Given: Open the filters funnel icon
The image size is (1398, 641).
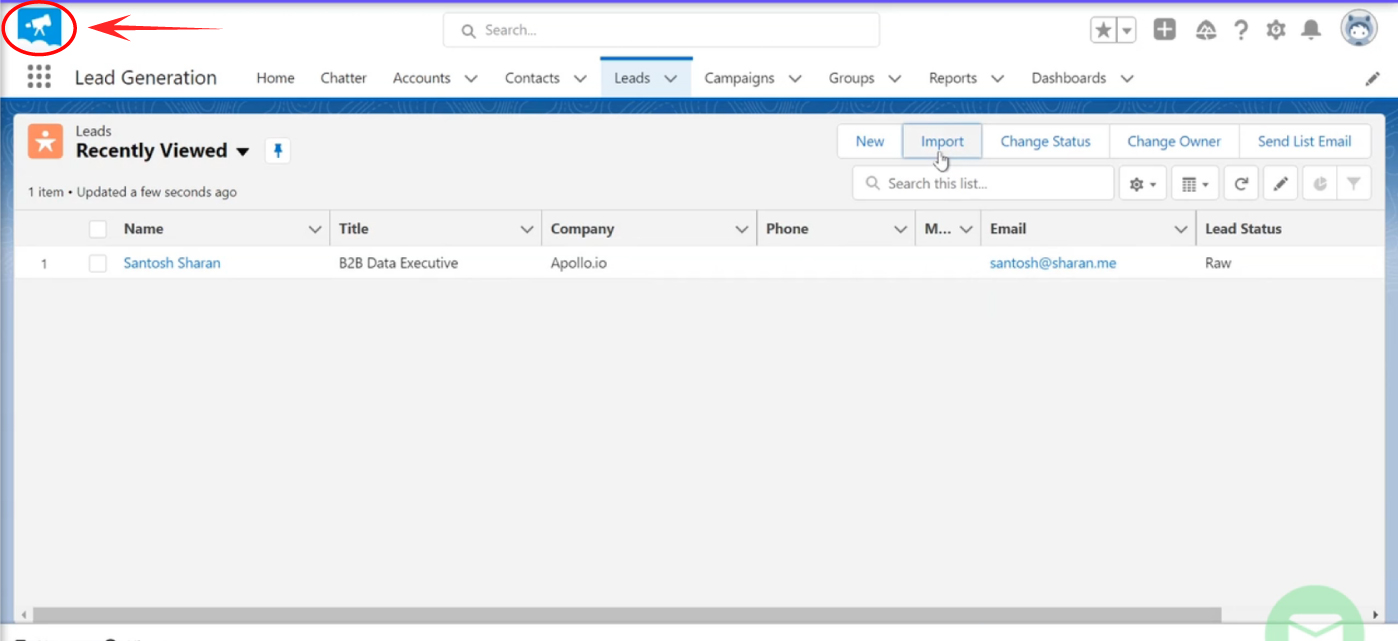Looking at the screenshot, I should tap(1353, 184).
